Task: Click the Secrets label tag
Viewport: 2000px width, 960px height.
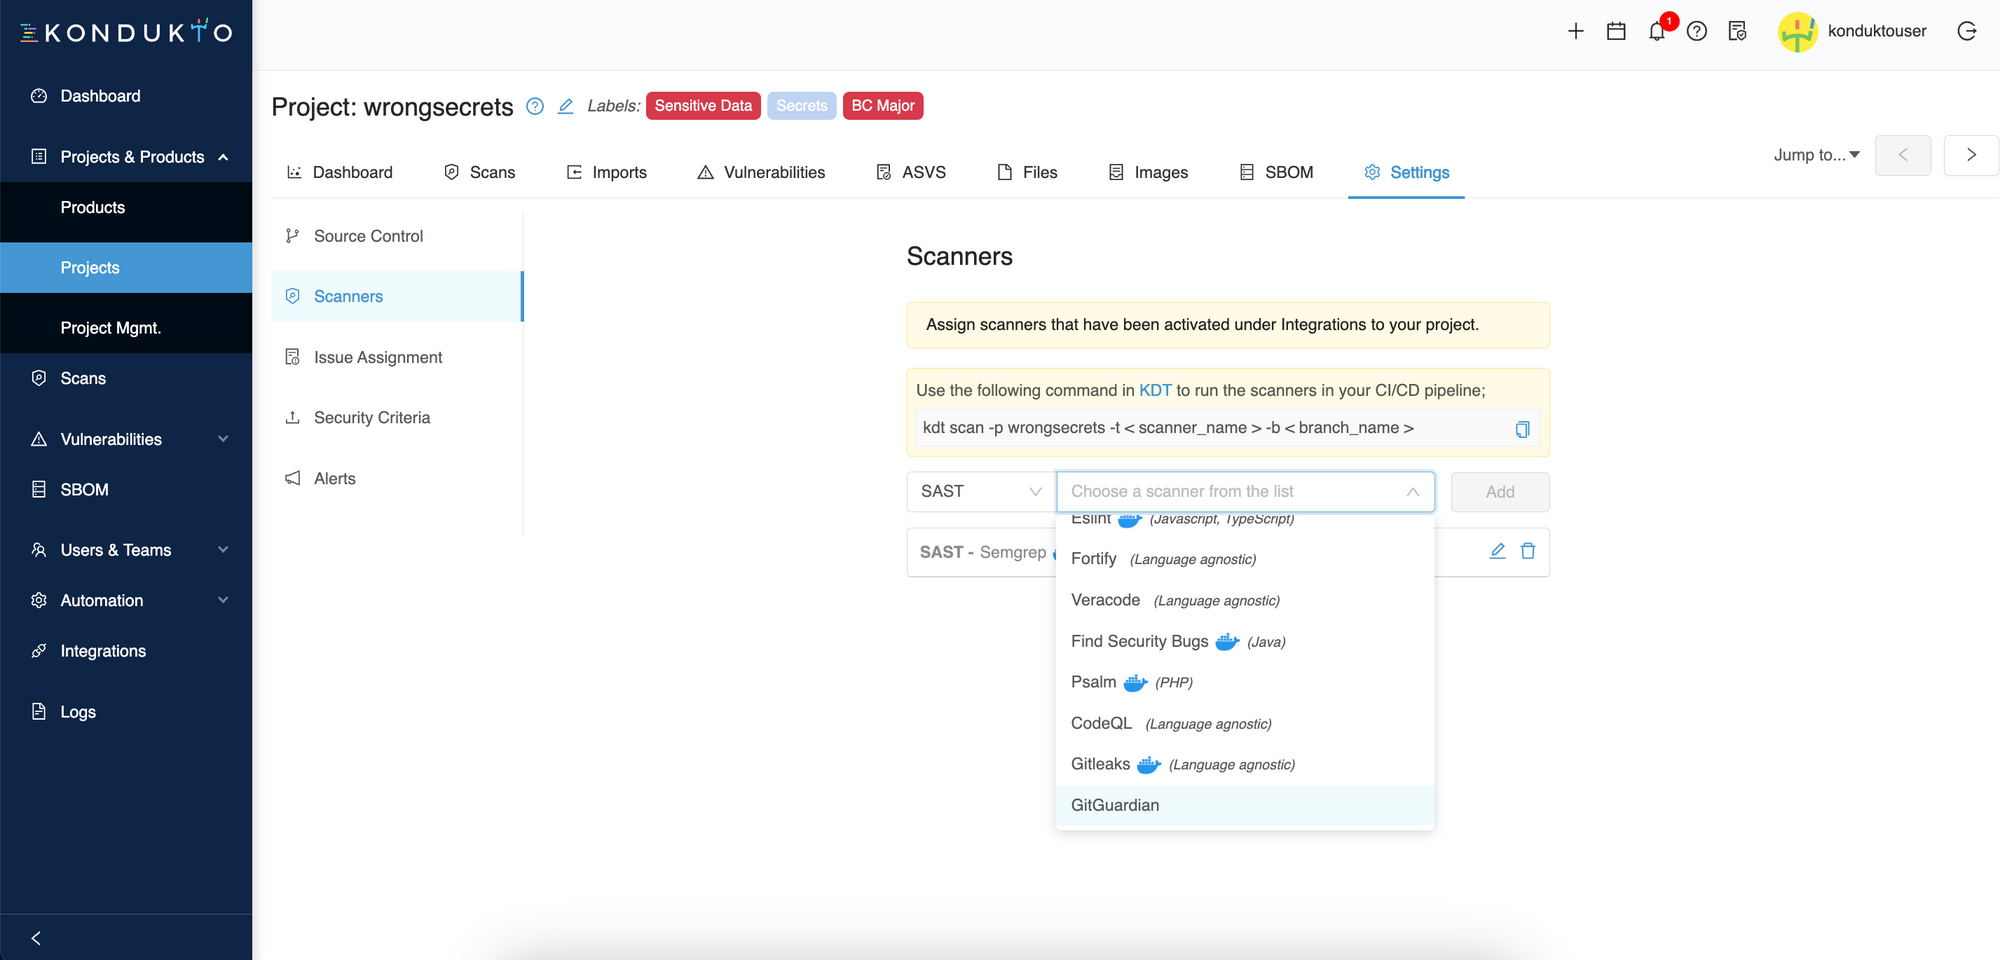Action: [x=802, y=106]
